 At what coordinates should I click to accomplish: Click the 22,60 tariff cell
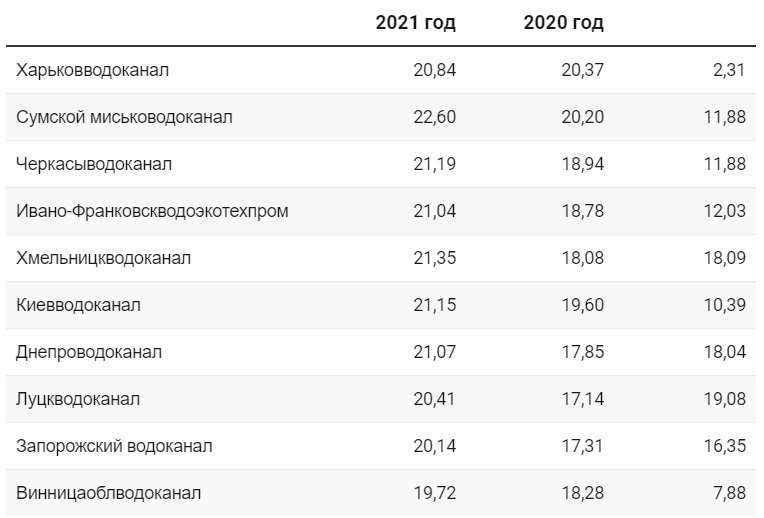435,117
